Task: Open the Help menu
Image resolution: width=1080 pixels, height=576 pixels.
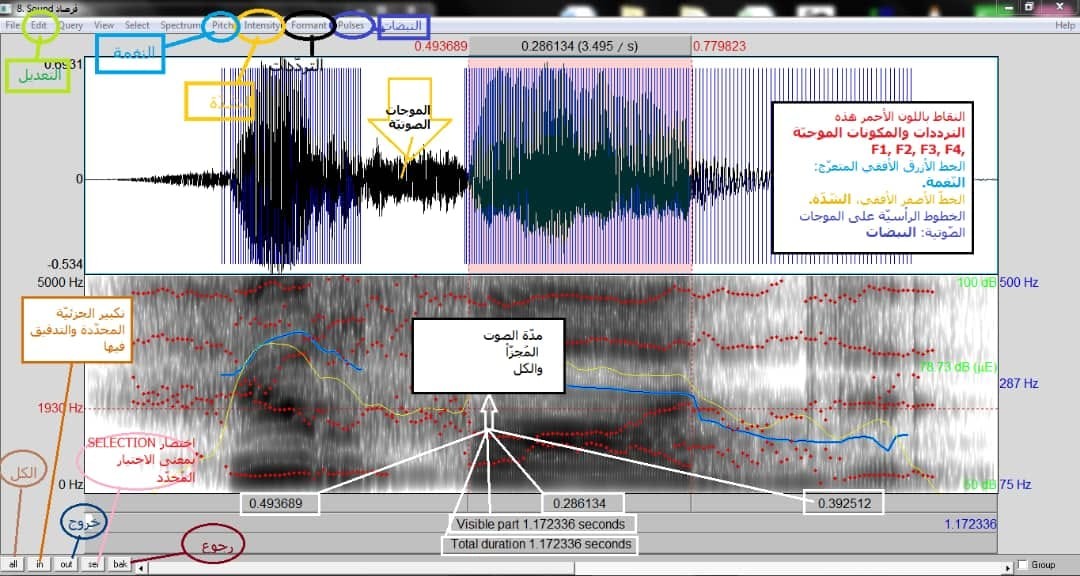Action: click(x=1064, y=24)
